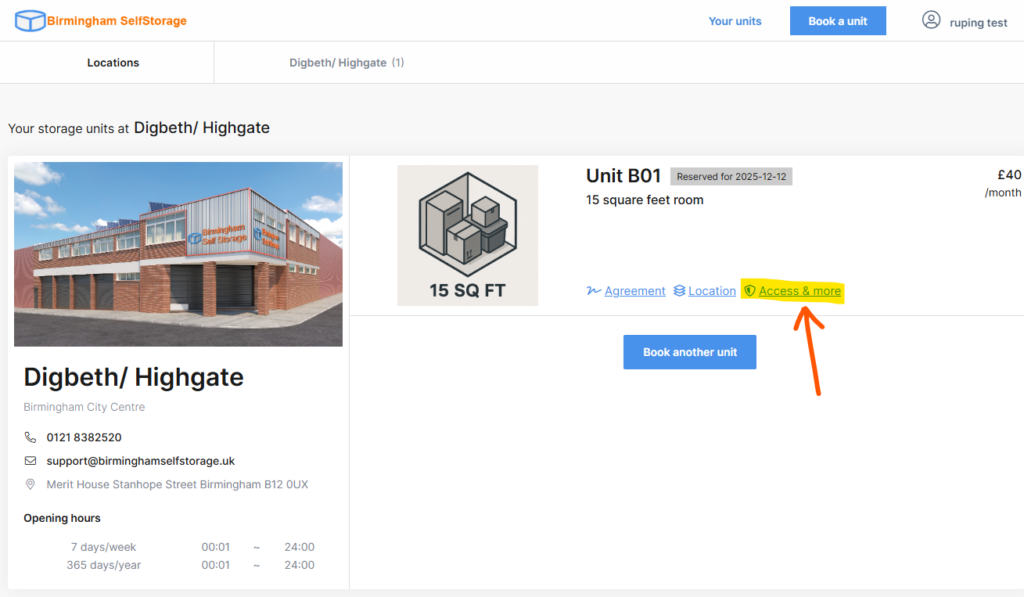Click the phone icon before 0121 8382520
The height and width of the screenshot is (597, 1024).
[31, 437]
